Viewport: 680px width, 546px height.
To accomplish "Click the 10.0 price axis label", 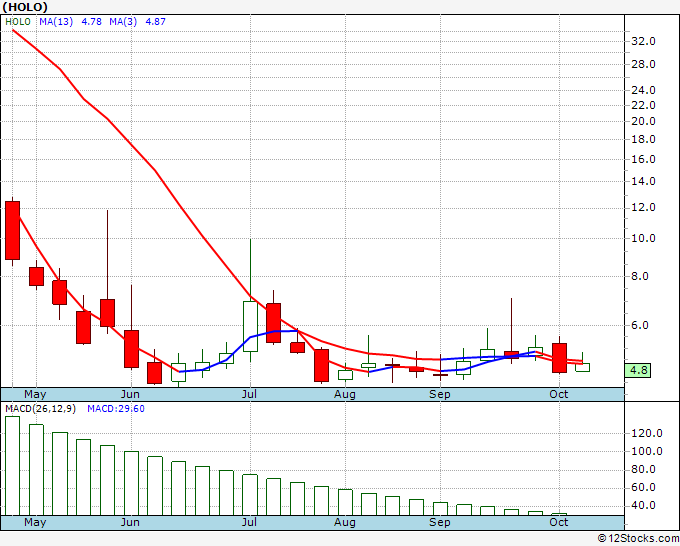I will 643,238.
